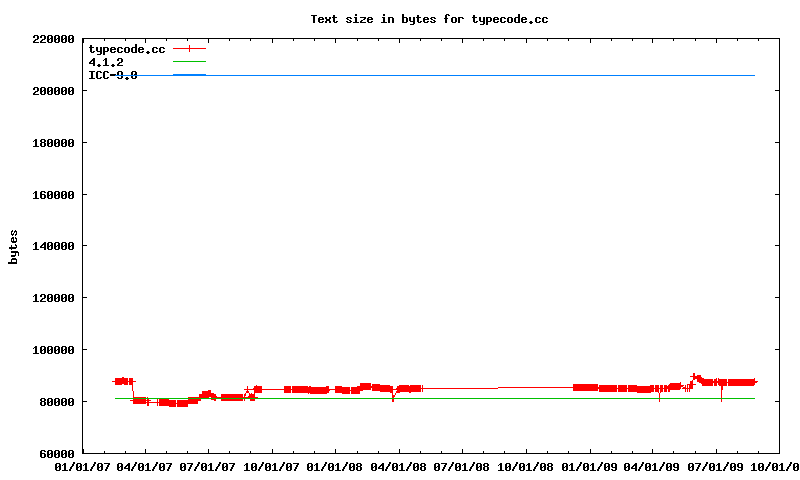Select the typecode.cc legend label
The height and width of the screenshot is (480, 800).
[x=127, y=49]
